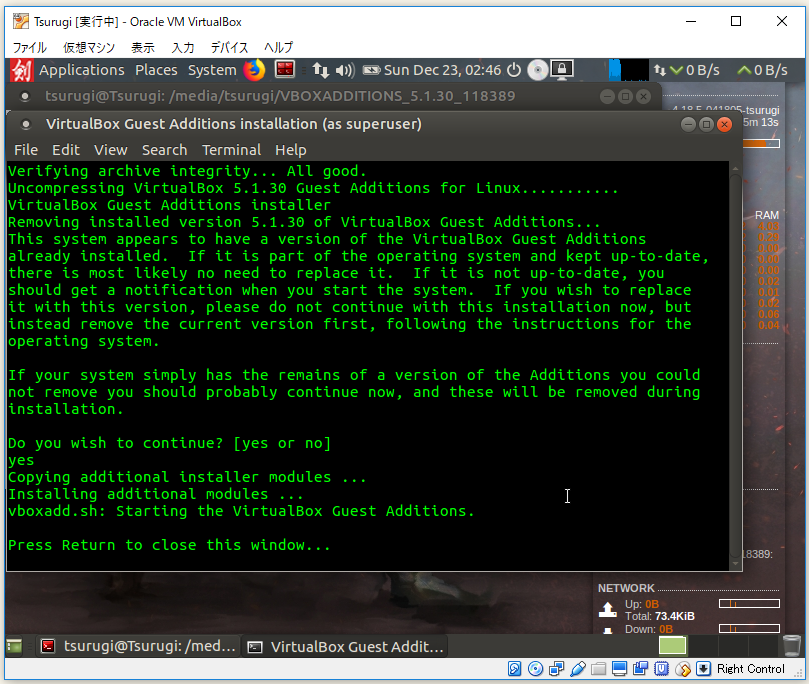Click 'Right Control' host key label
This screenshot has height=684, width=809.
pyautogui.click(x=751, y=669)
